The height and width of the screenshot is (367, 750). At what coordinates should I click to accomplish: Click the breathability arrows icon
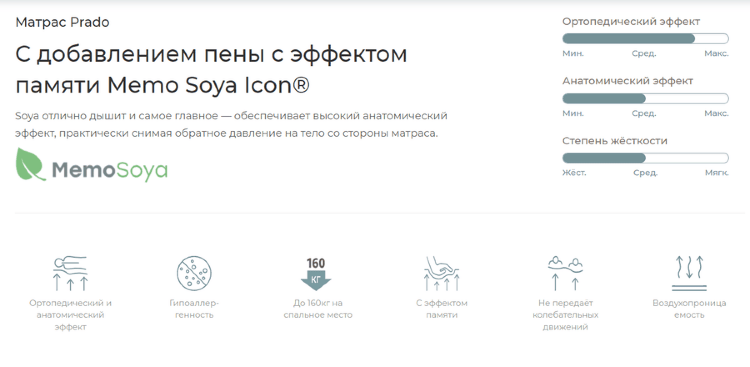coord(689,274)
